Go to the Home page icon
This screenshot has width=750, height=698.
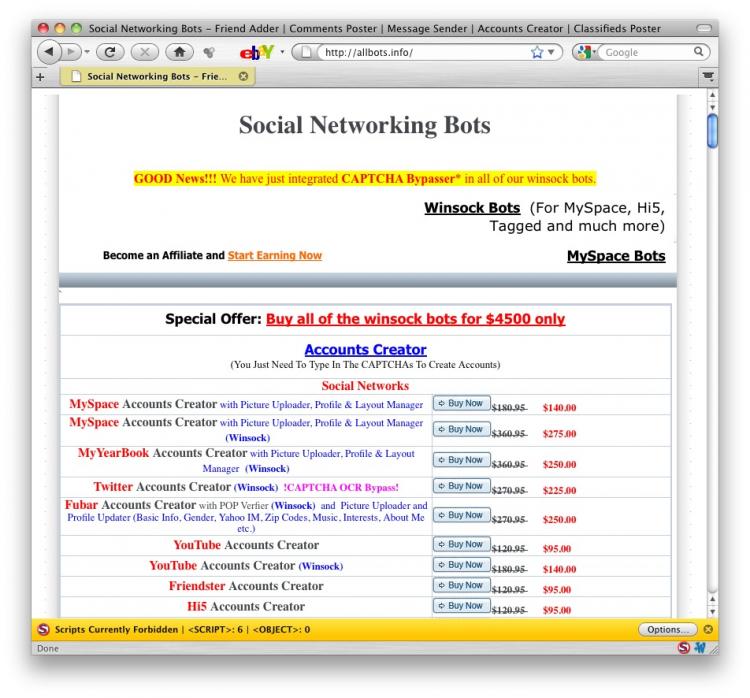(178, 52)
